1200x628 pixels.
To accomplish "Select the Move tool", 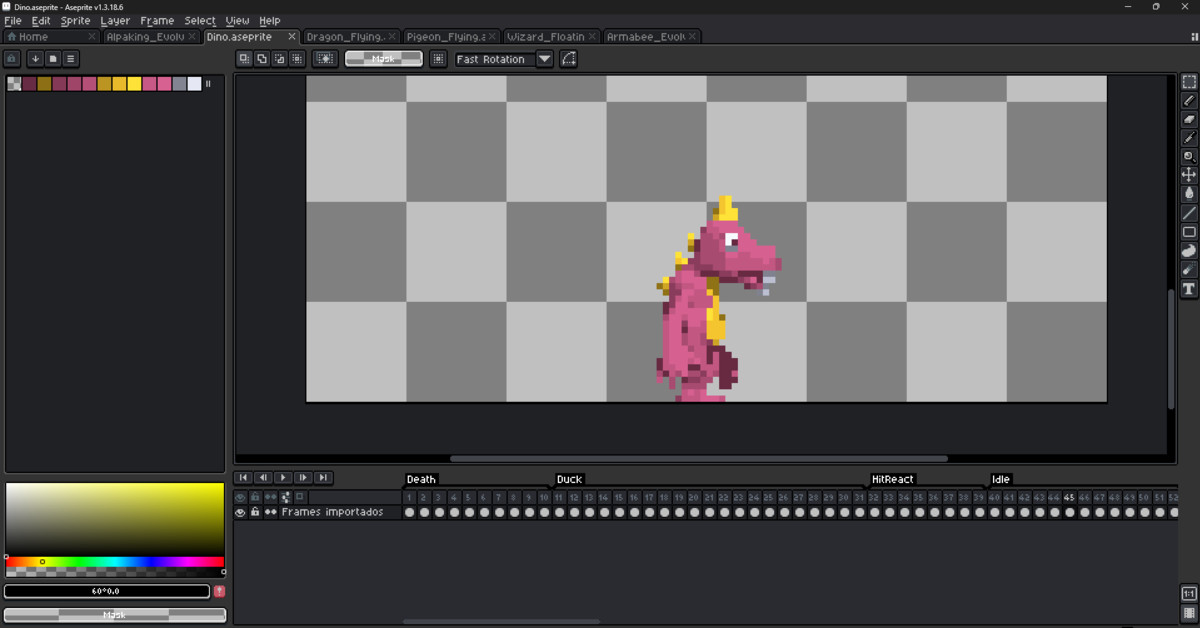I will (x=1189, y=176).
